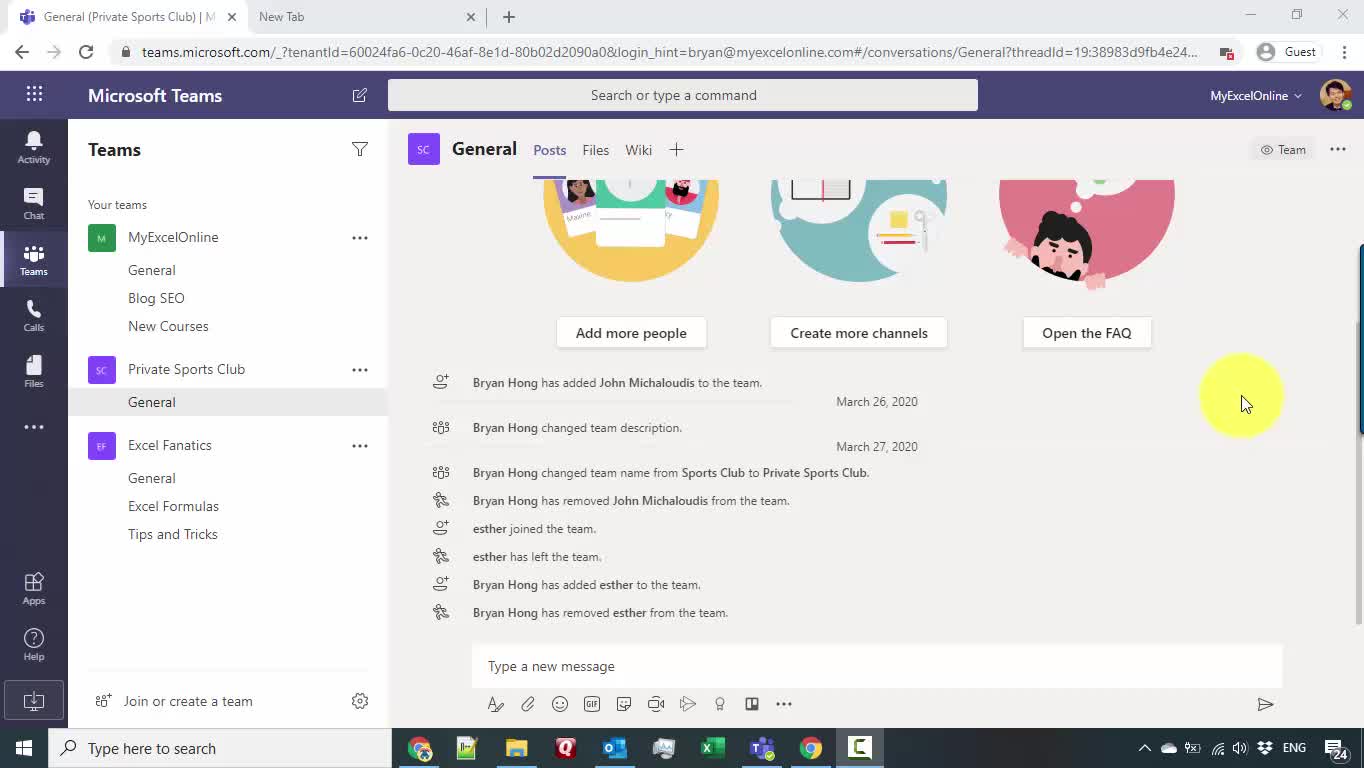Open the teams filter funnel
This screenshot has height=768, width=1364.
point(360,149)
